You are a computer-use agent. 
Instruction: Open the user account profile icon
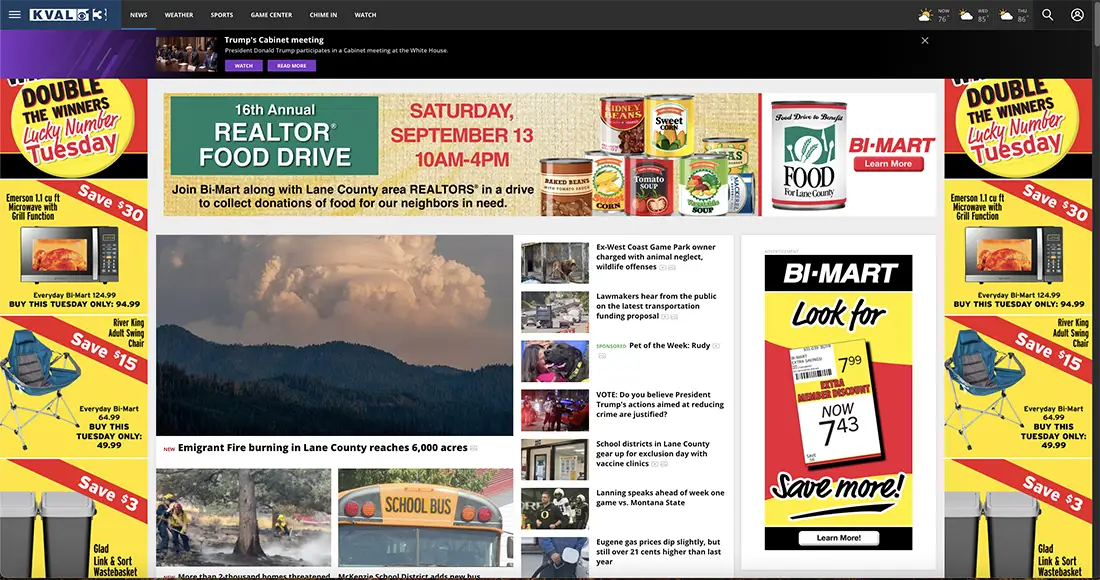pos(1077,15)
